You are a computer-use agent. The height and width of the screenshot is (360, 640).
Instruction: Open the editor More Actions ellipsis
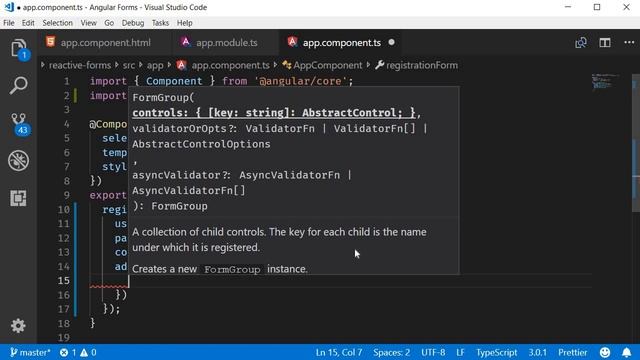click(x=629, y=42)
